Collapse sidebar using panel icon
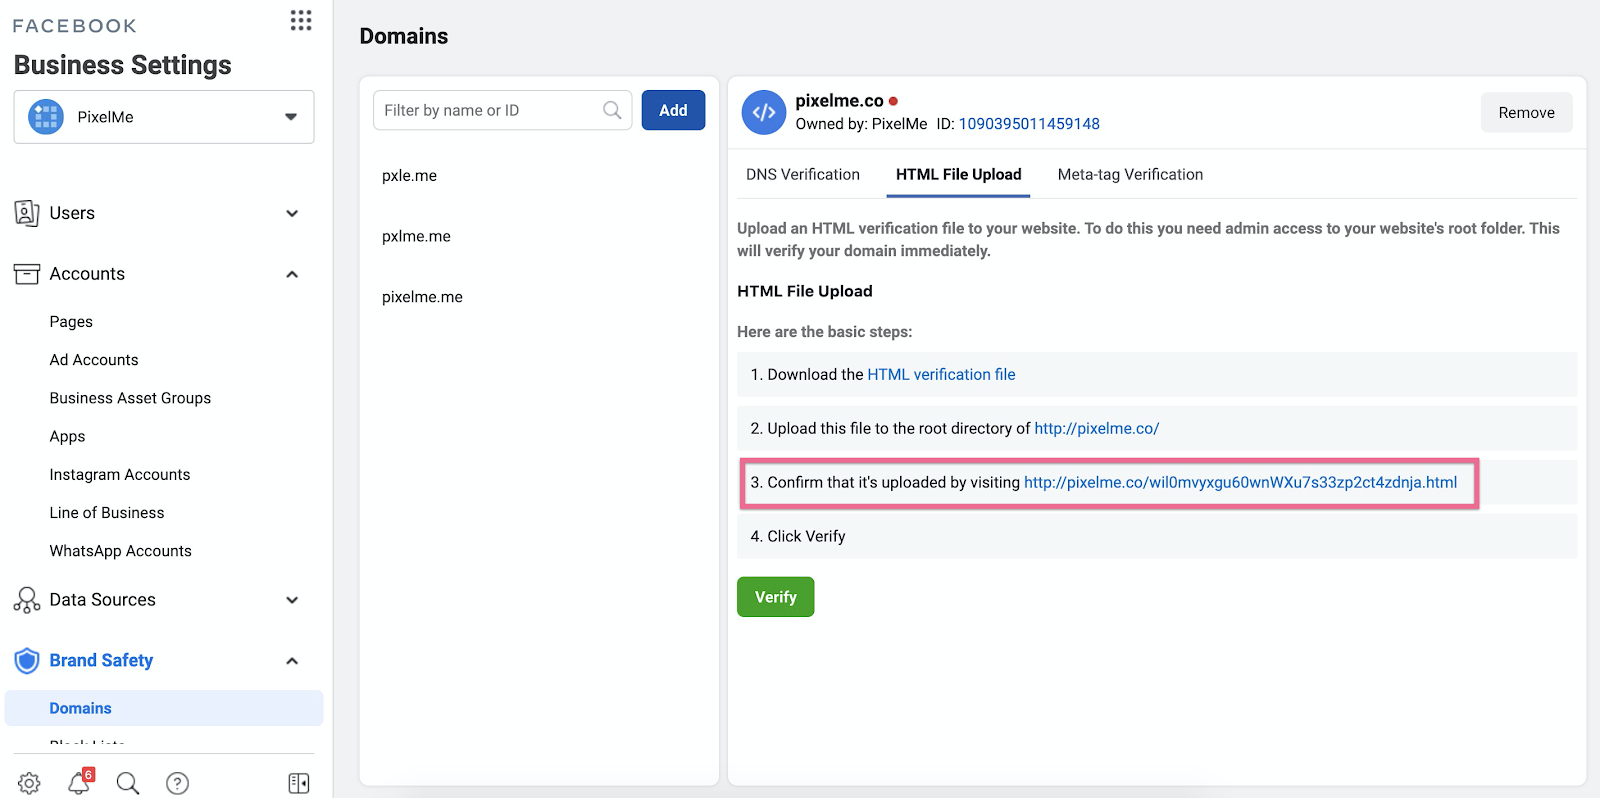Viewport: 1600px width, 798px height. click(299, 783)
